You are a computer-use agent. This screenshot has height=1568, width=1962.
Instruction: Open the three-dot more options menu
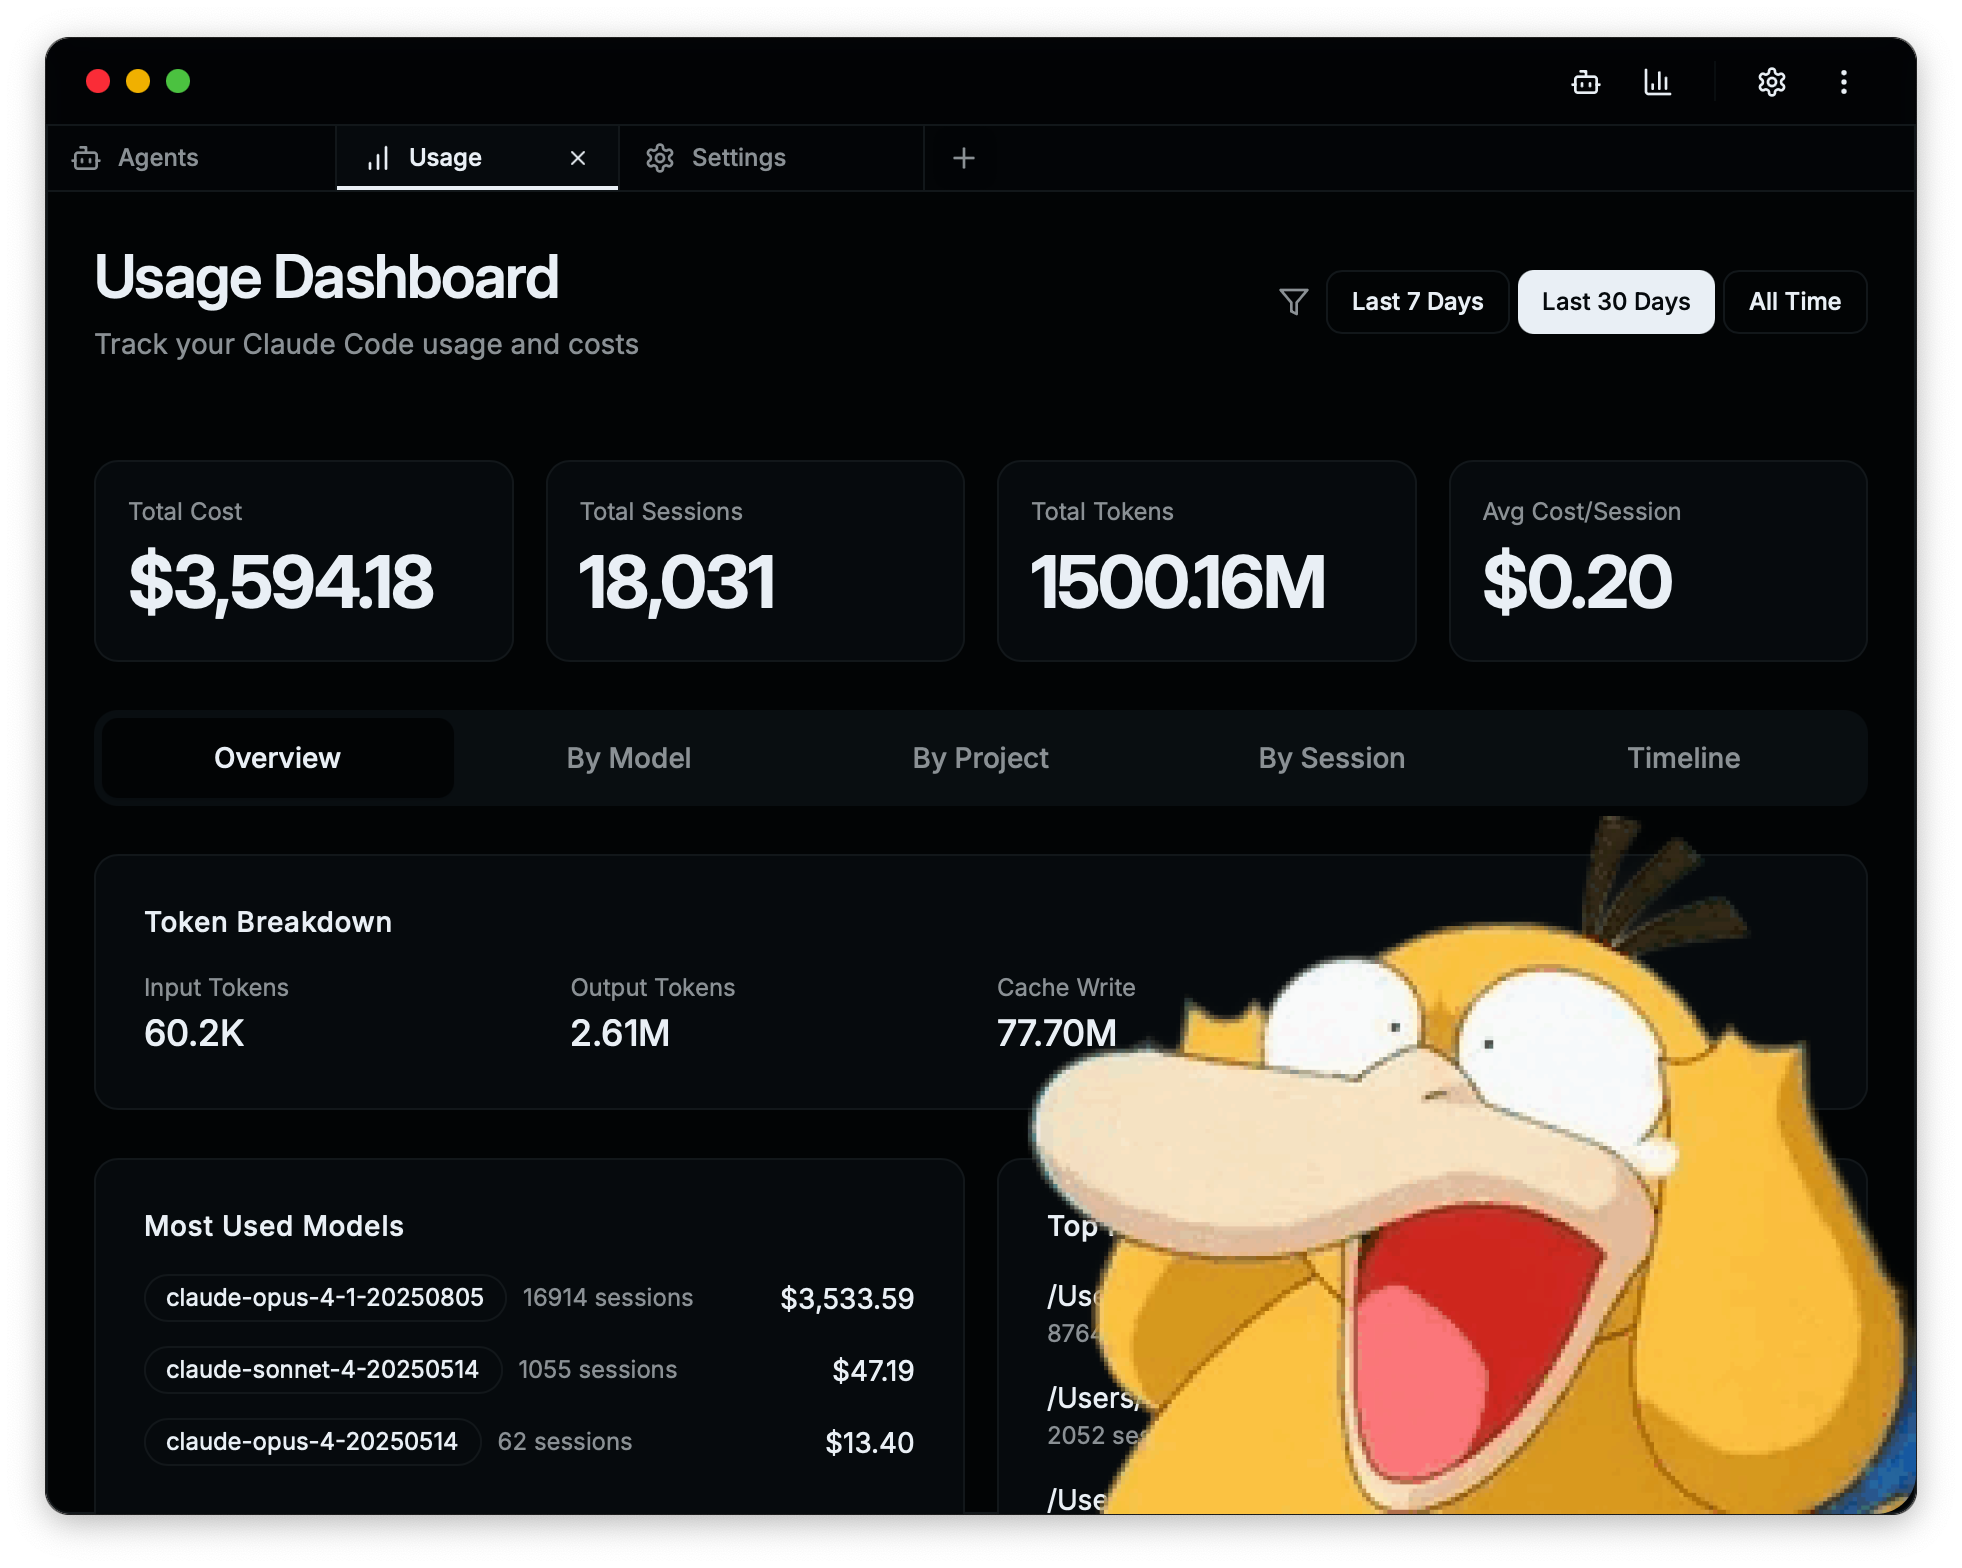[1843, 82]
